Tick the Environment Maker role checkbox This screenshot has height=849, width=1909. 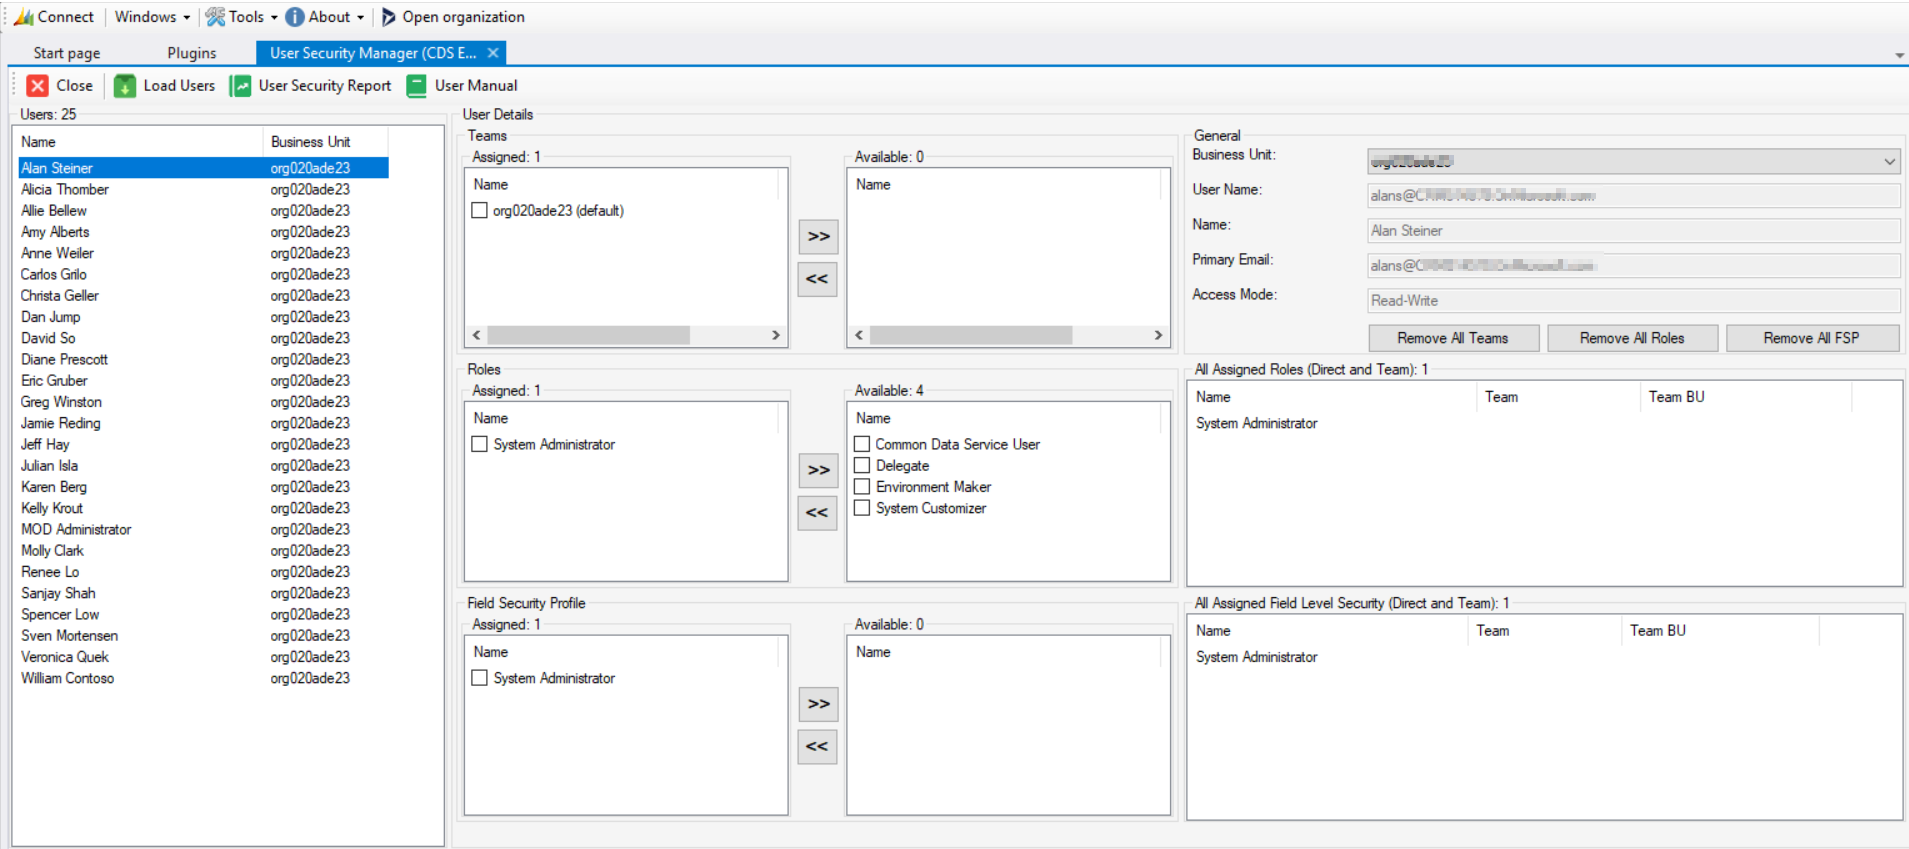(862, 487)
